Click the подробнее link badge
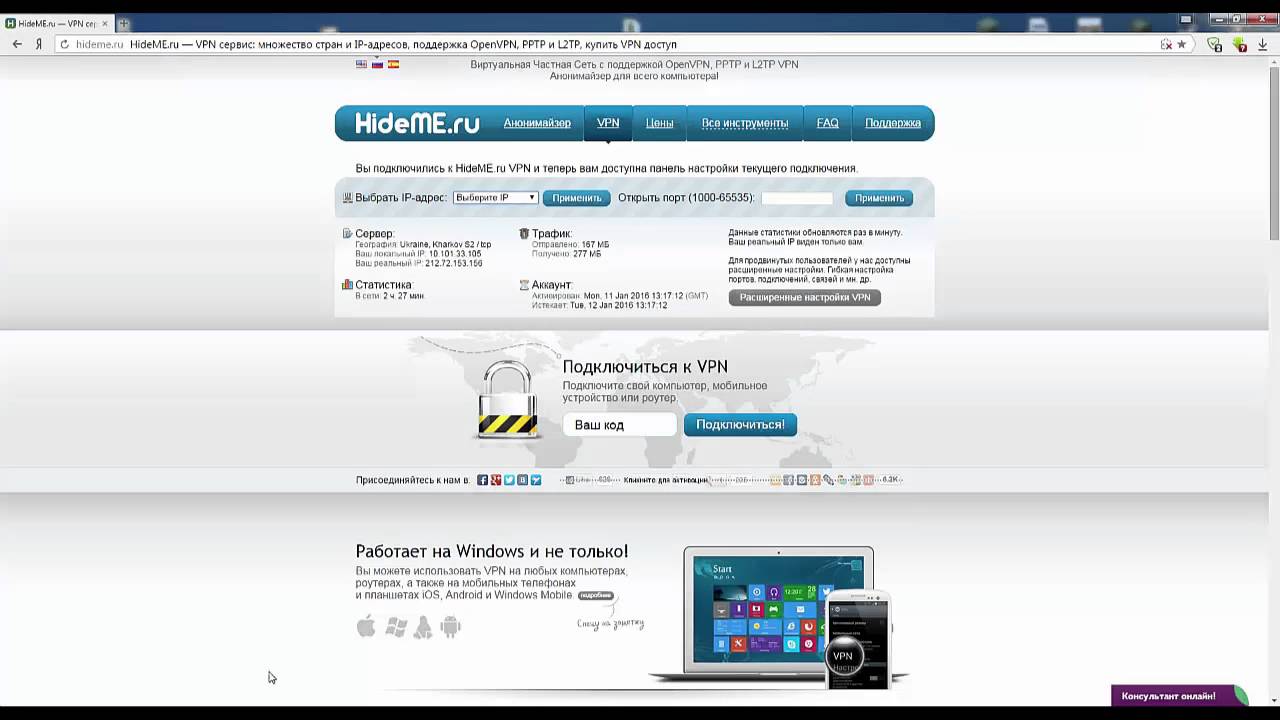The height and width of the screenshot is (720, 1280). [595, 595]
